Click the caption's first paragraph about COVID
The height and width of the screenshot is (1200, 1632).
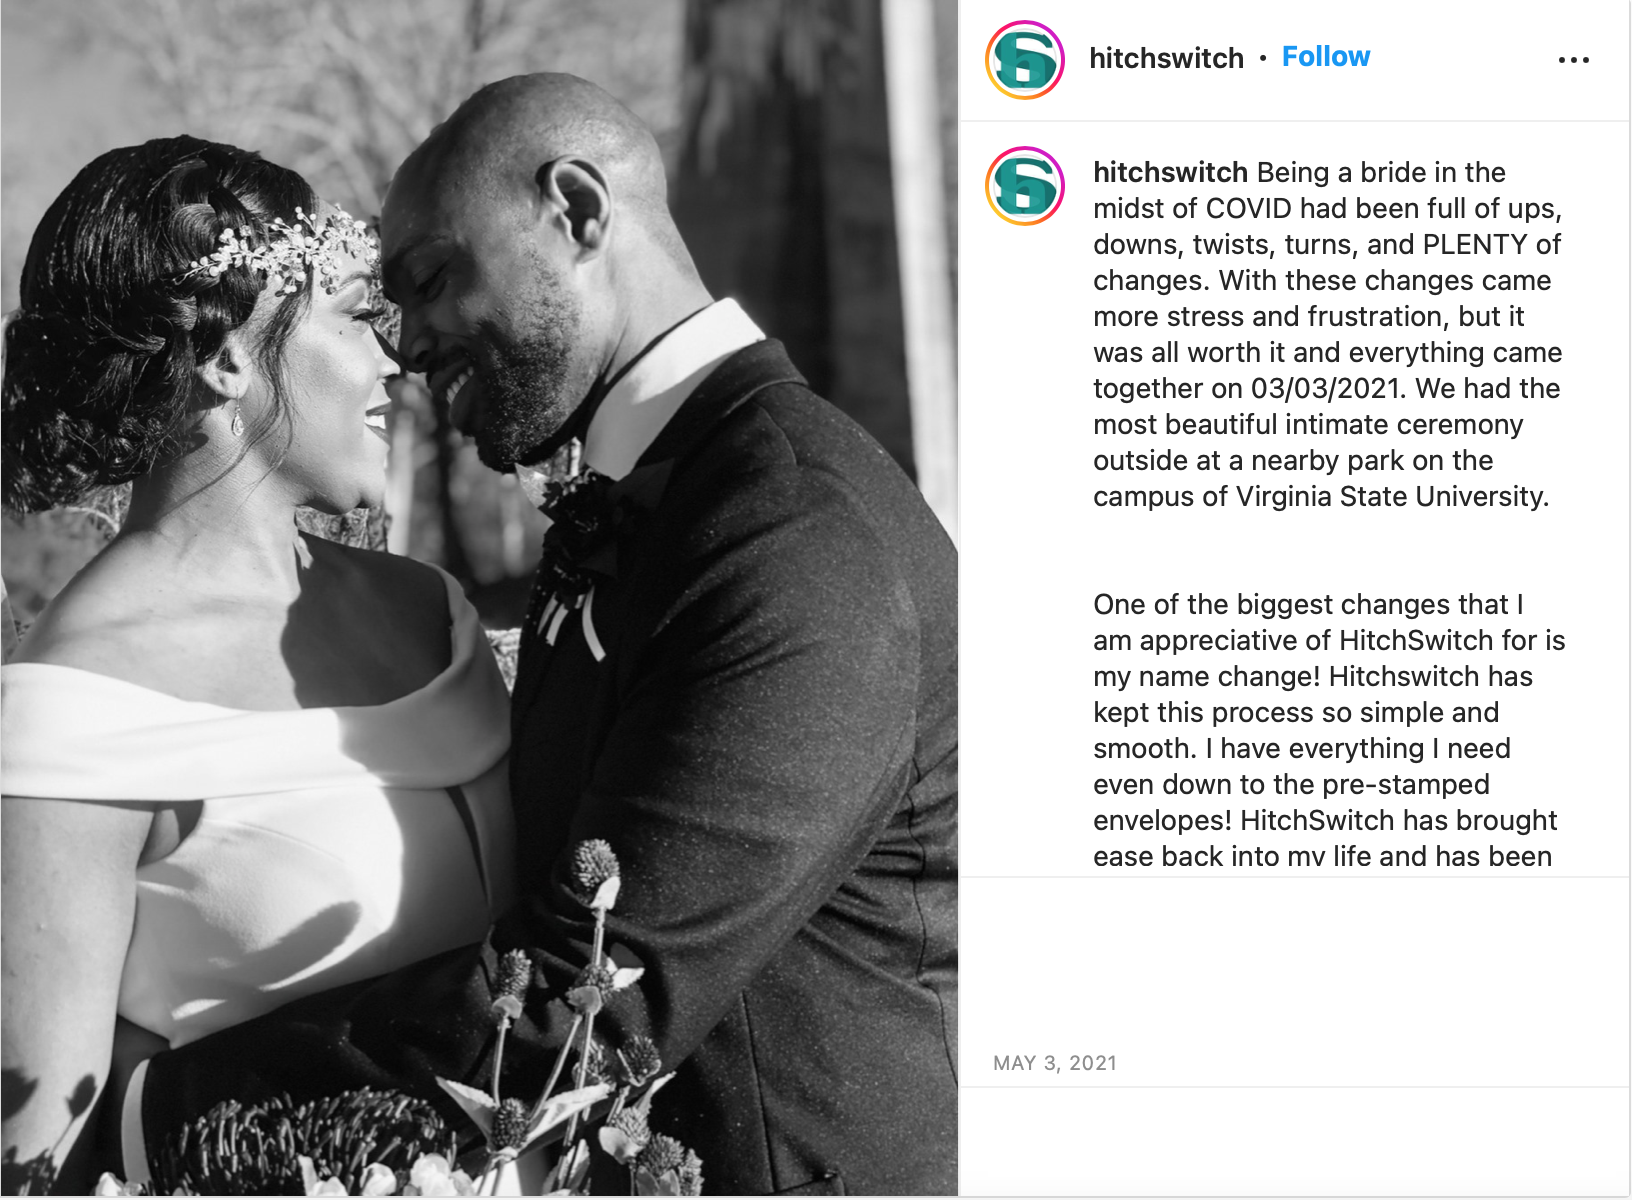1328,334
